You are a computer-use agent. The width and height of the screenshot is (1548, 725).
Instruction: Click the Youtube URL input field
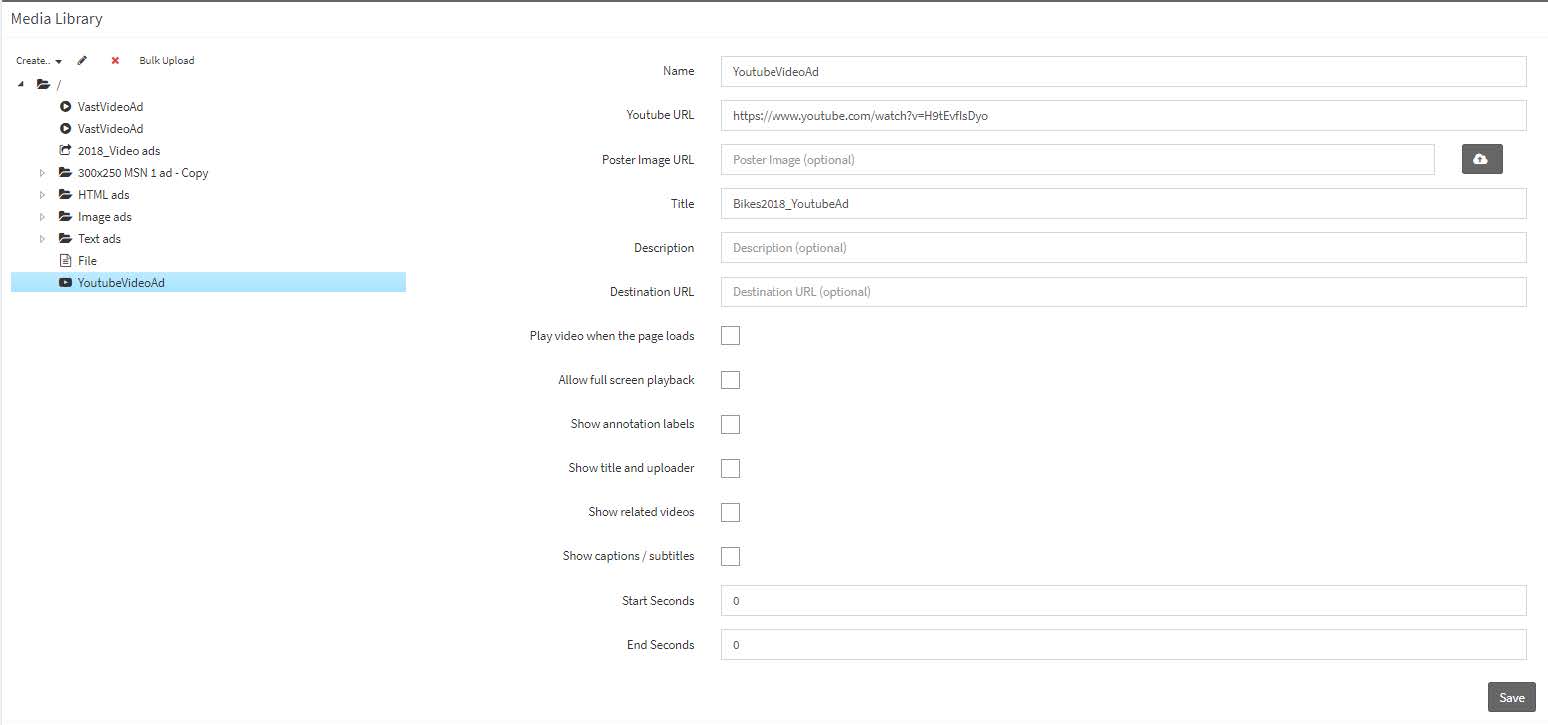pyautogui.click(x=1123, y=116)
